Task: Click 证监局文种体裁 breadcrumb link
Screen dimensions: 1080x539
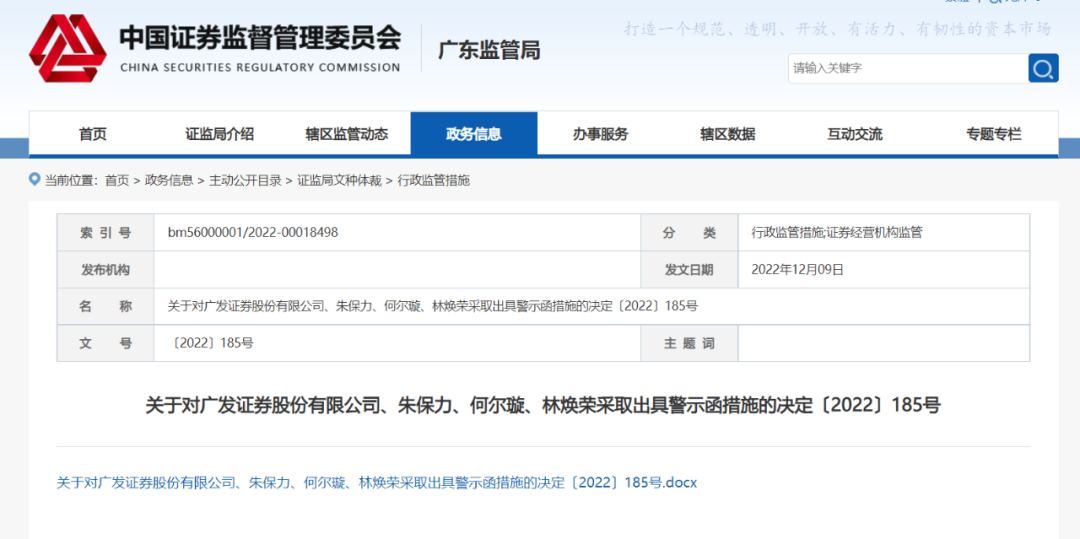Action: coord(340,181)
